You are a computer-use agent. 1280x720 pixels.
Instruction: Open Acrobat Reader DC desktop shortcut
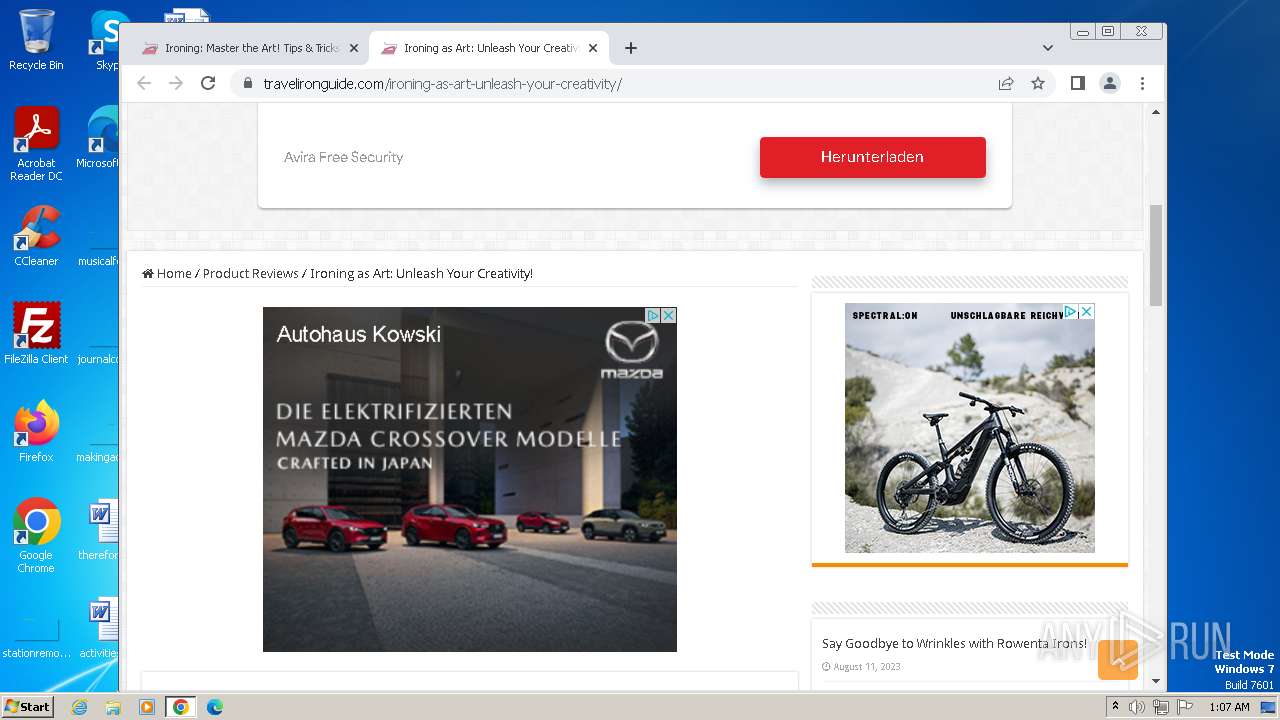(36, 144)
